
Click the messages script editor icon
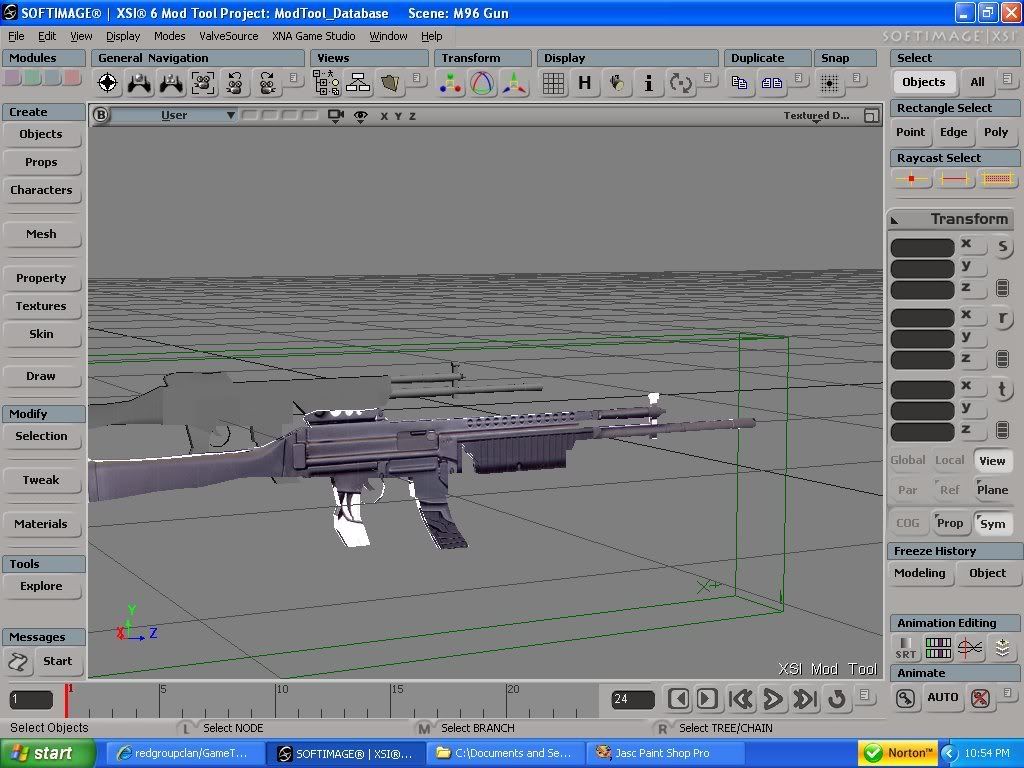coord(18,662)
